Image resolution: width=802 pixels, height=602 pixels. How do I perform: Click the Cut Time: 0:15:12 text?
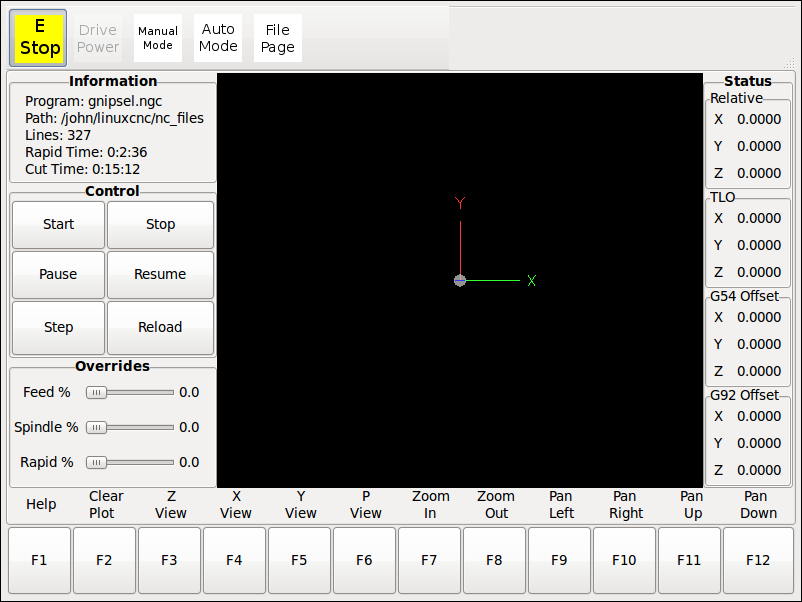pyautogui.click(x=82, y=169)
